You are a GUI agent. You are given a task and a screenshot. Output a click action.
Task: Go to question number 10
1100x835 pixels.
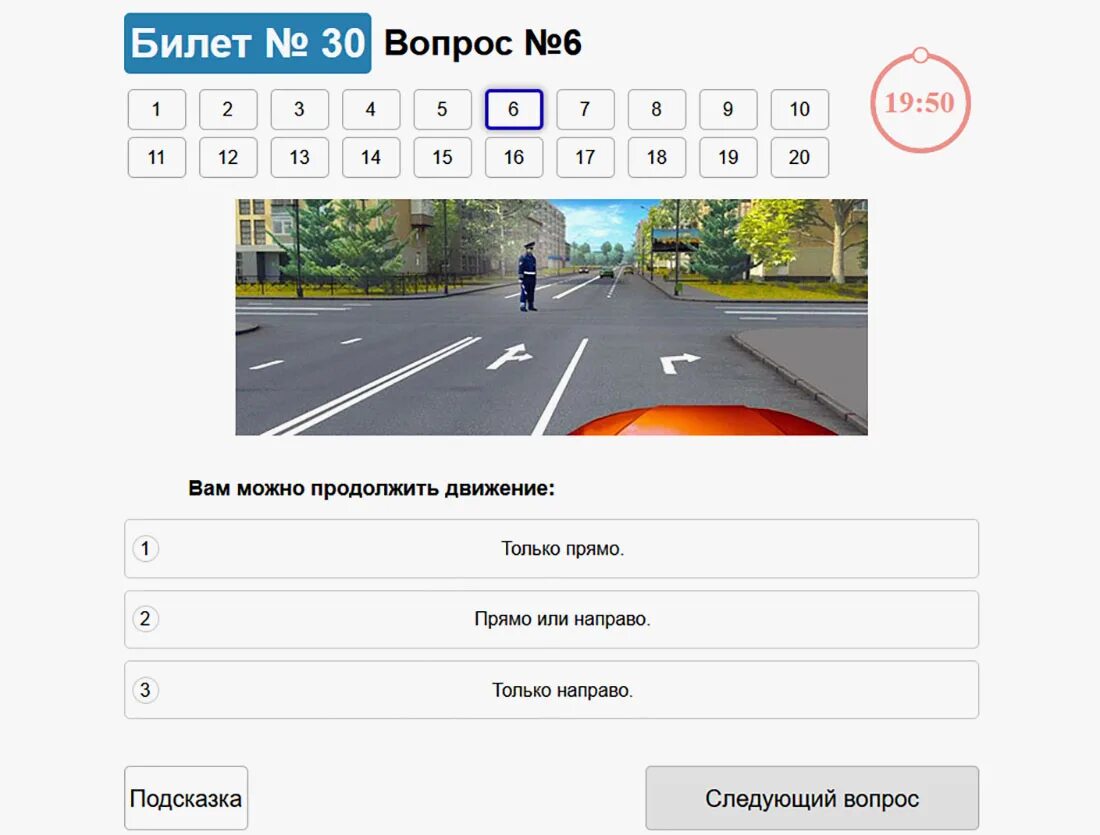tap(800, 109)
